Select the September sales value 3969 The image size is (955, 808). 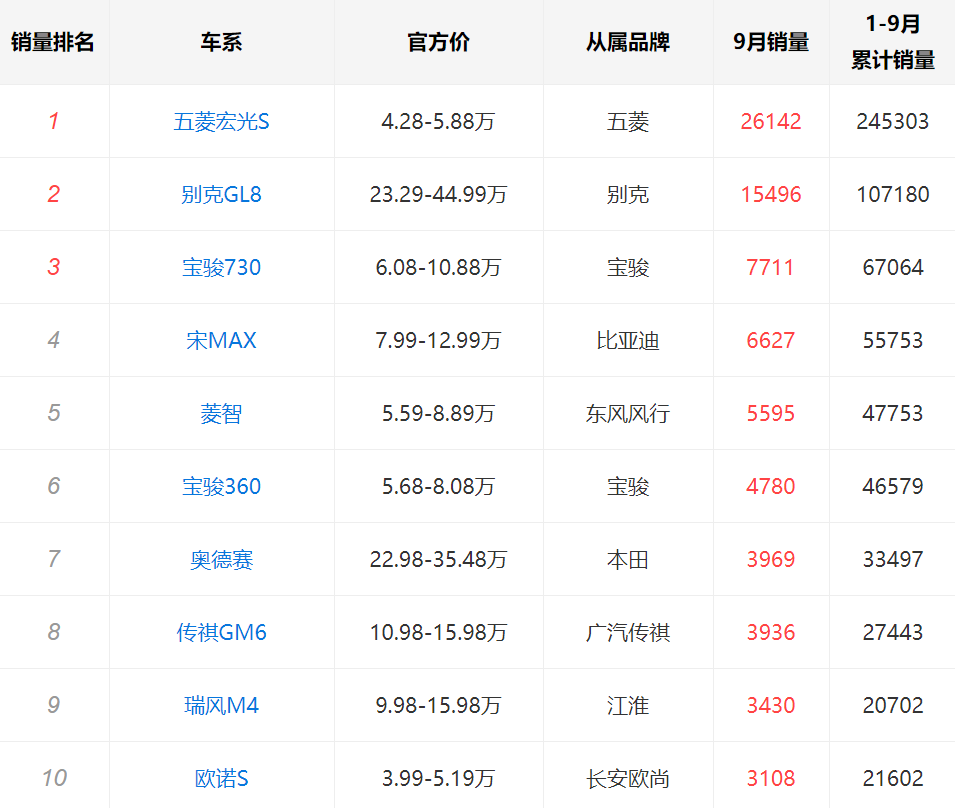(771, 560)
